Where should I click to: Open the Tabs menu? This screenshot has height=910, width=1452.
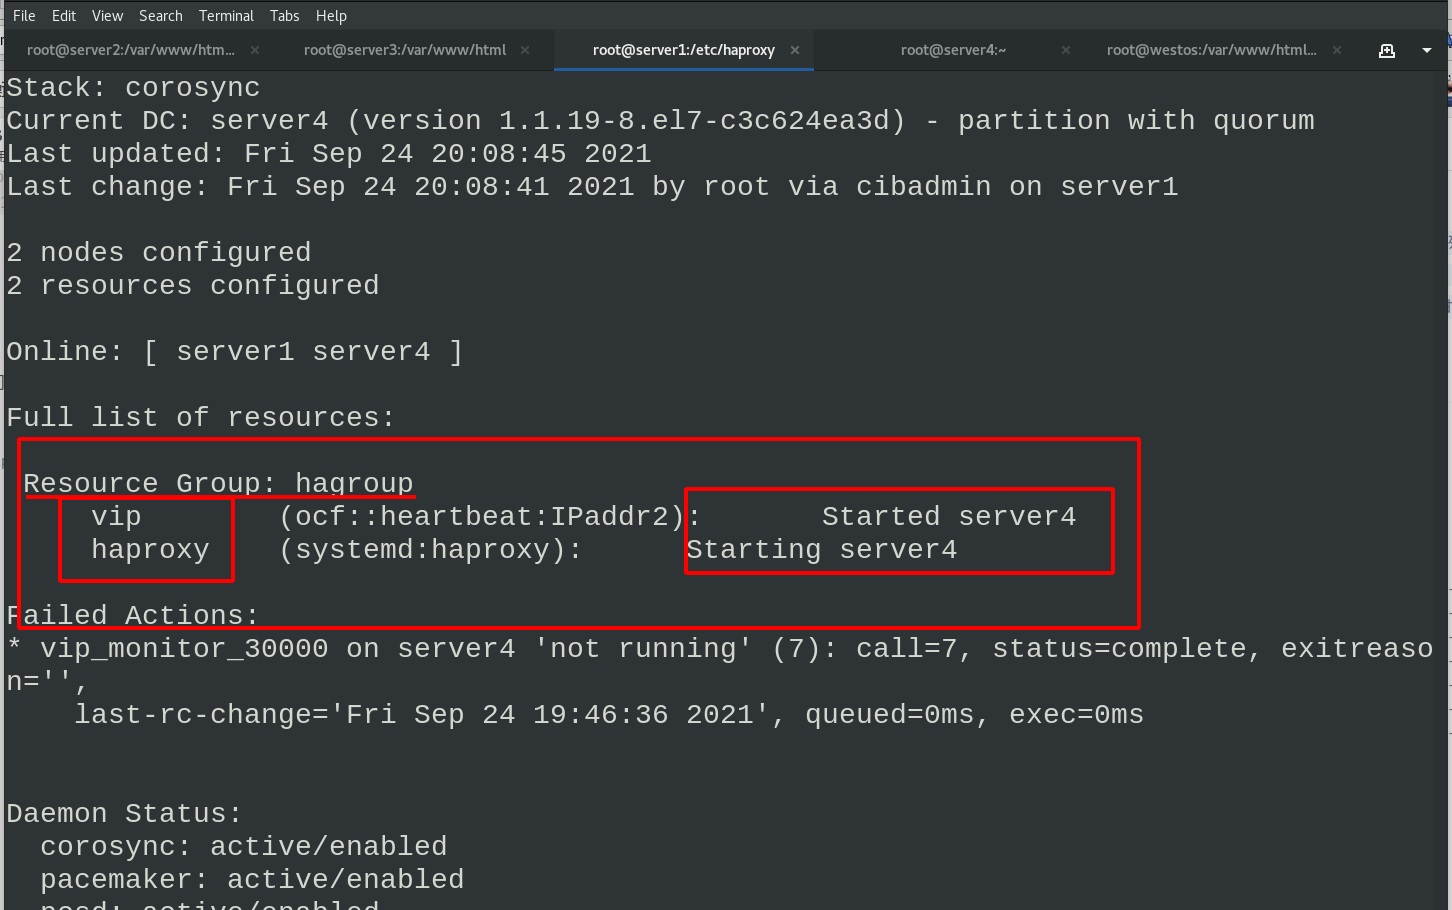tap(284, 16)
